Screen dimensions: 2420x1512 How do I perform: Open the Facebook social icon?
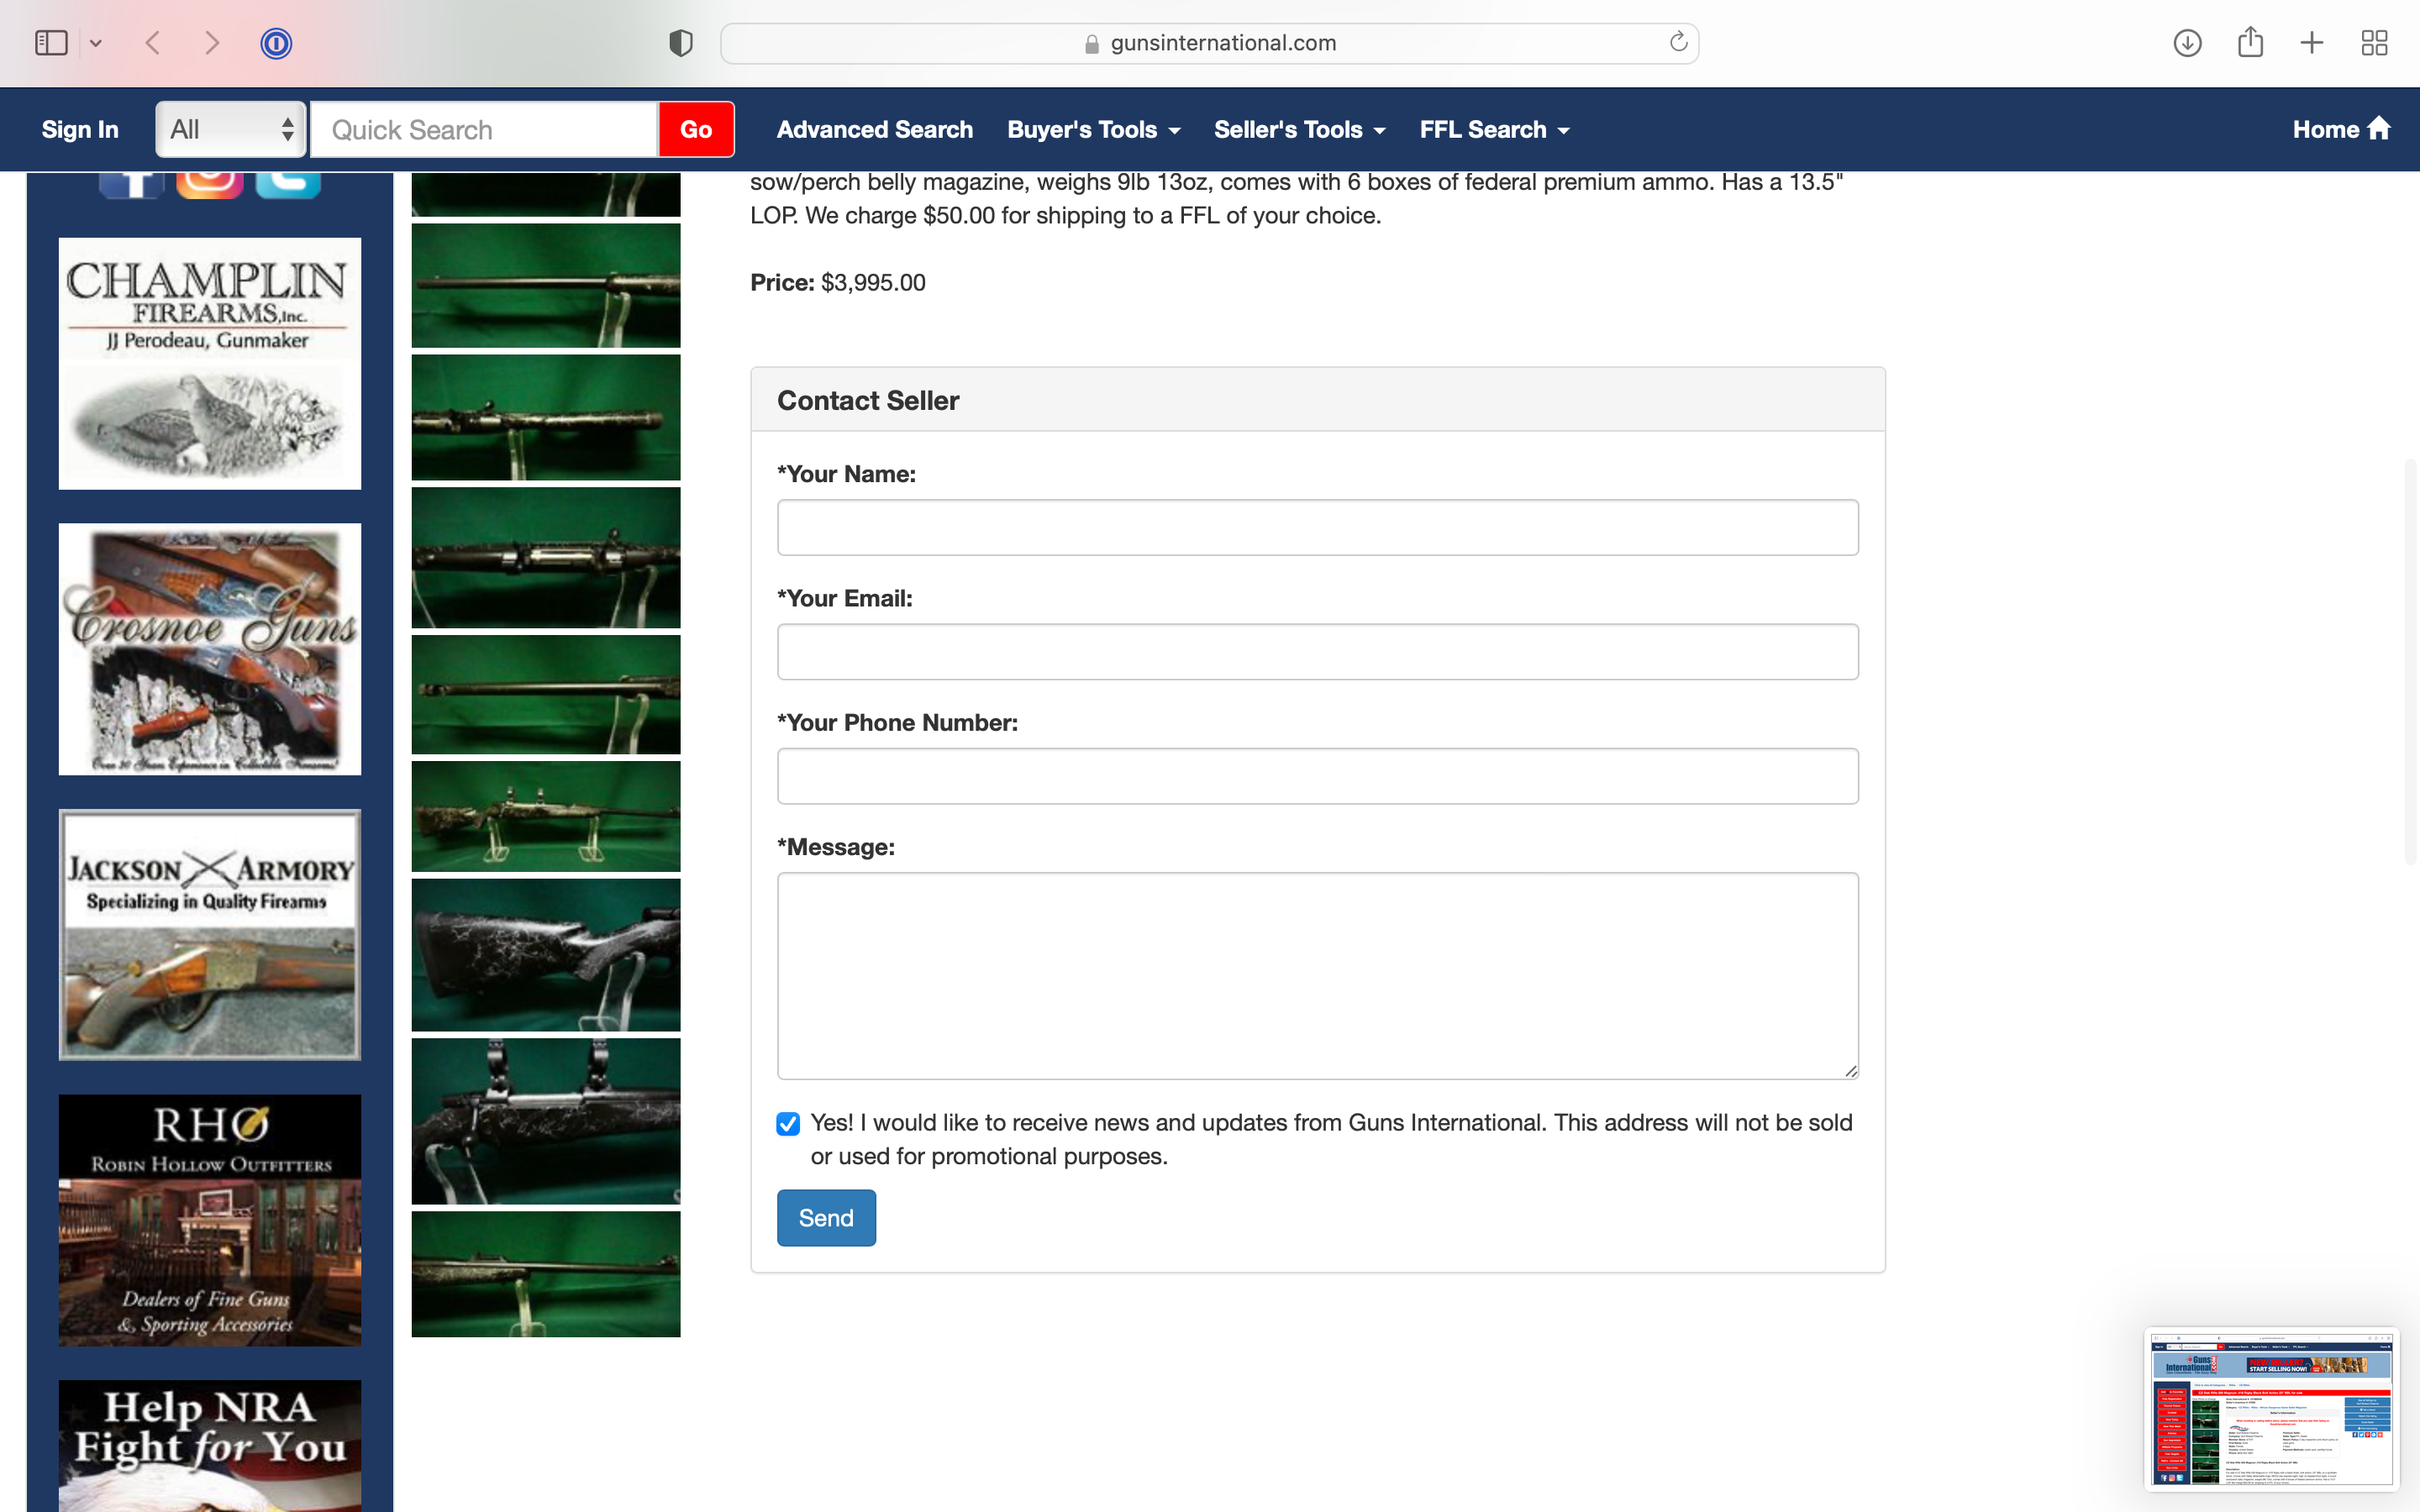(131, 184)
